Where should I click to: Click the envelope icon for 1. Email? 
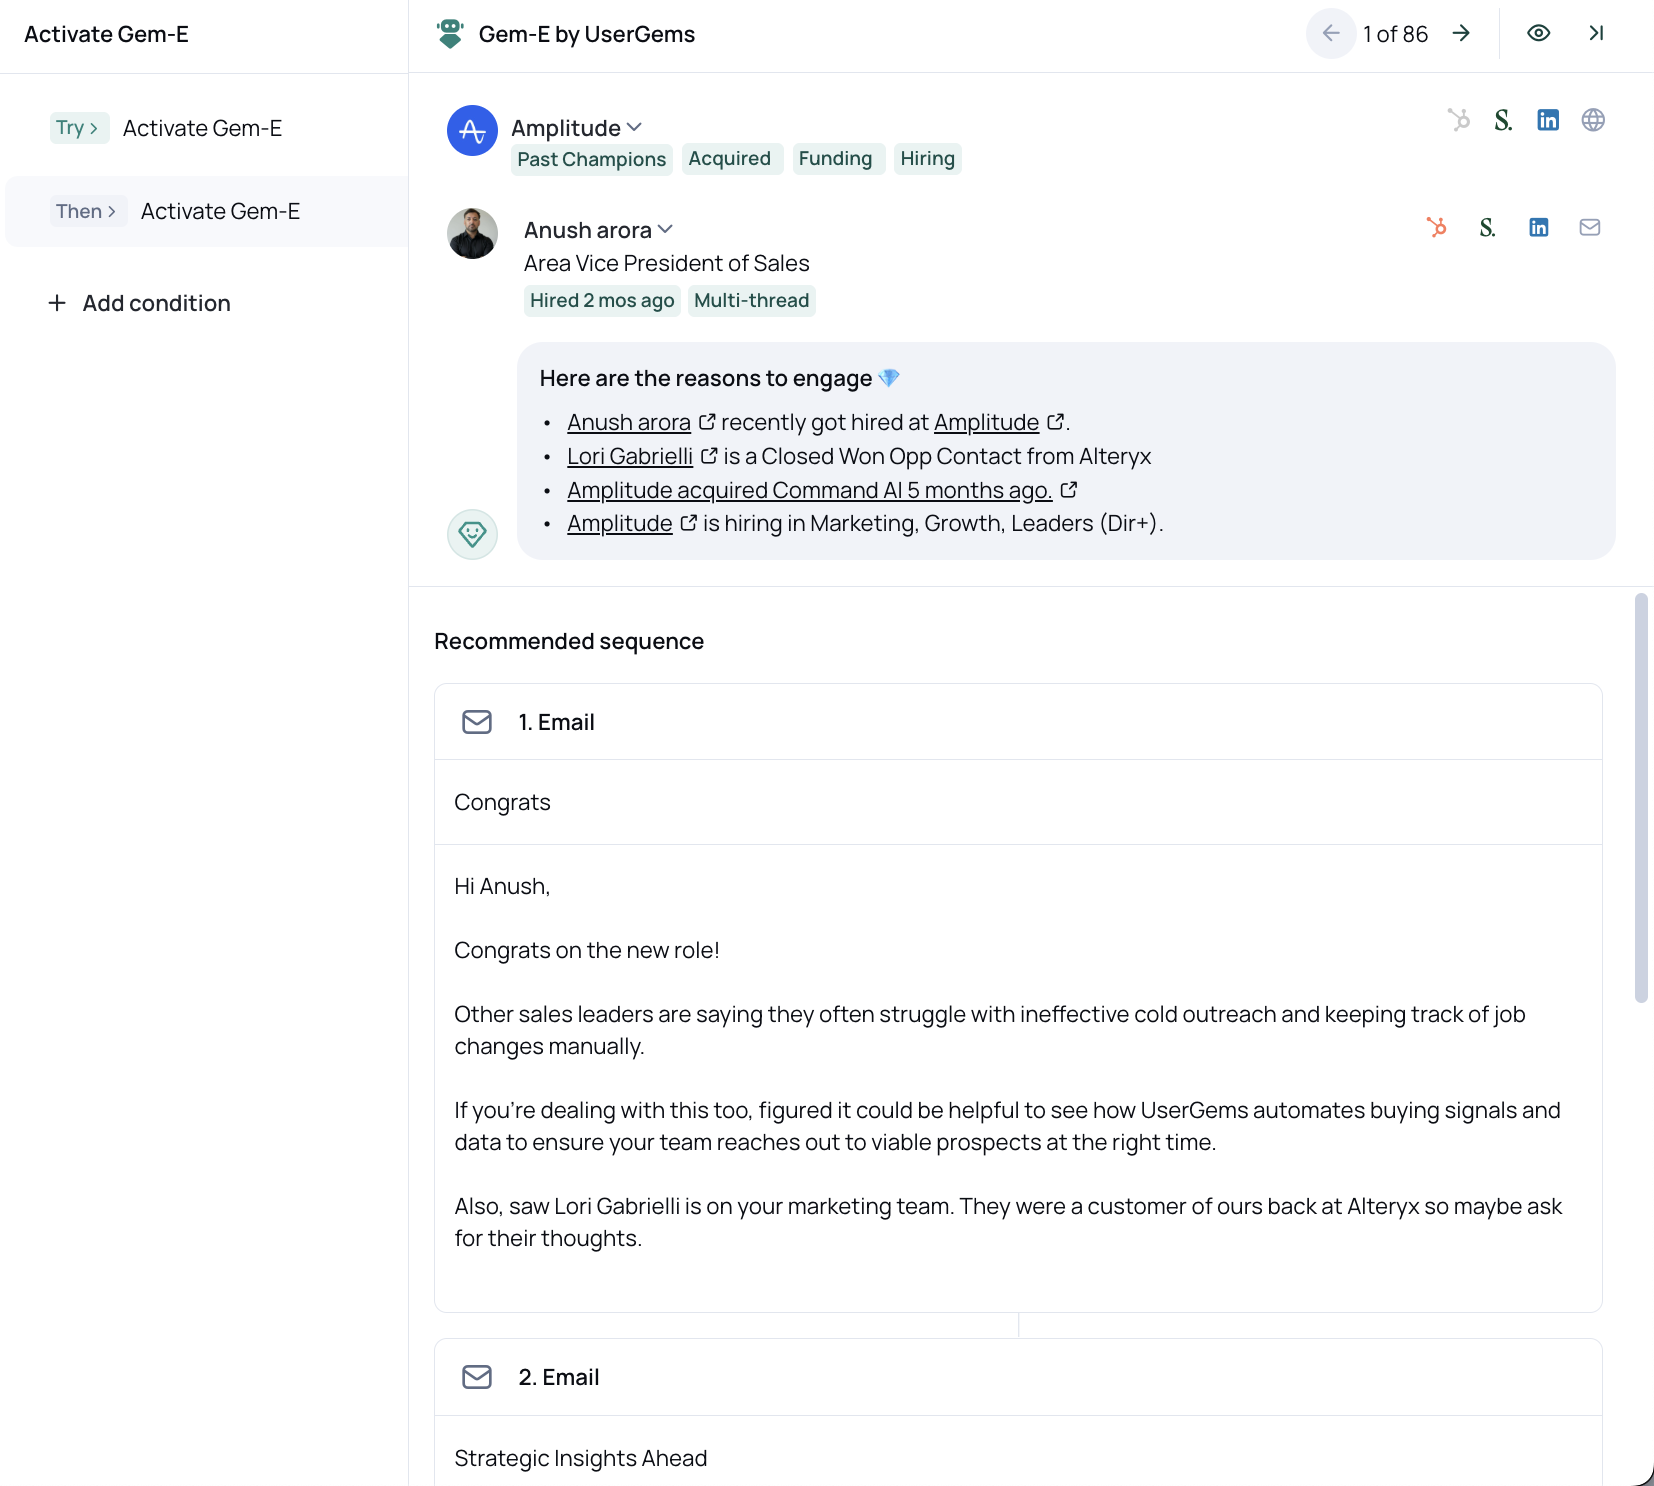[x=477, y=722]
